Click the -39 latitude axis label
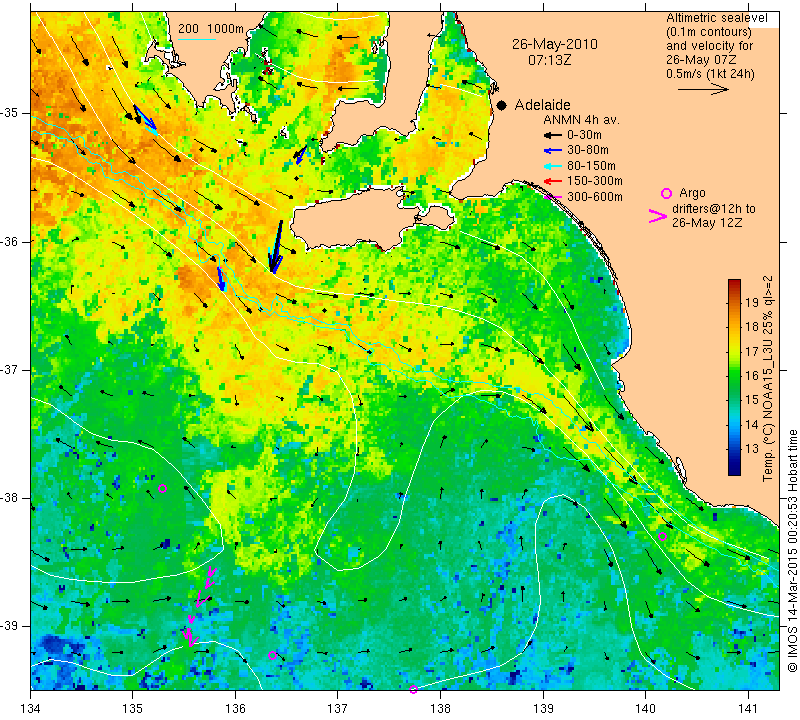This screenshot has width=800, height=720. (x=10, y=626)
